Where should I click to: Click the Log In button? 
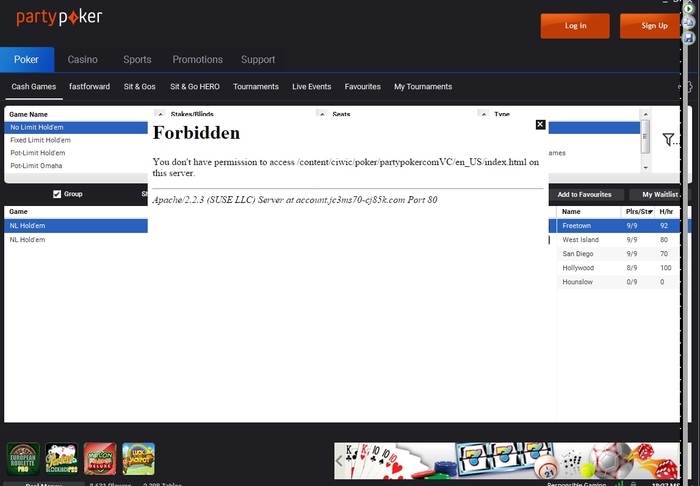(575, 26)
